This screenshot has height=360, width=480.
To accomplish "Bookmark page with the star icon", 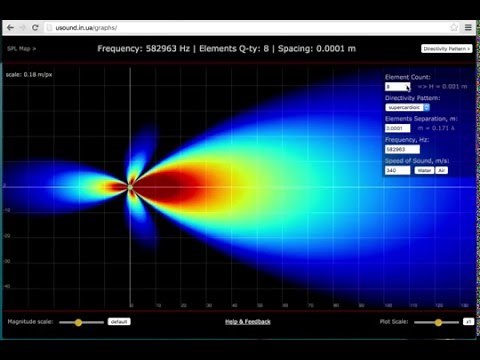I will [454, 28].
